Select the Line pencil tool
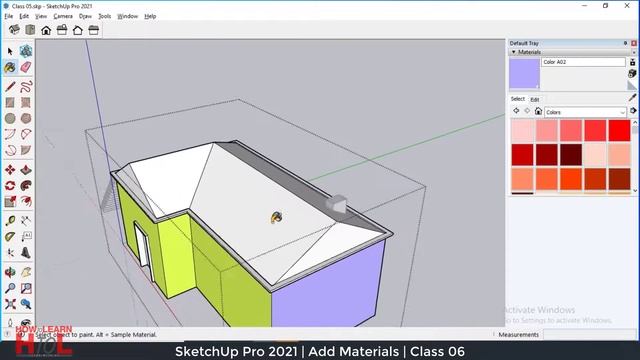The height and width of the screenshot is (360, 640). pos(10,87)
